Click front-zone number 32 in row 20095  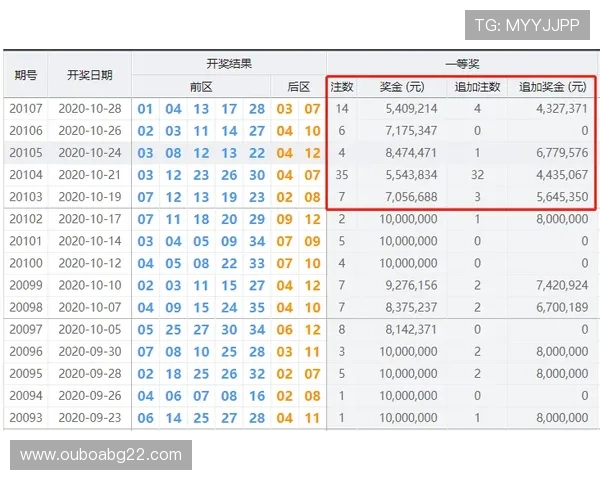coord(257,374)
